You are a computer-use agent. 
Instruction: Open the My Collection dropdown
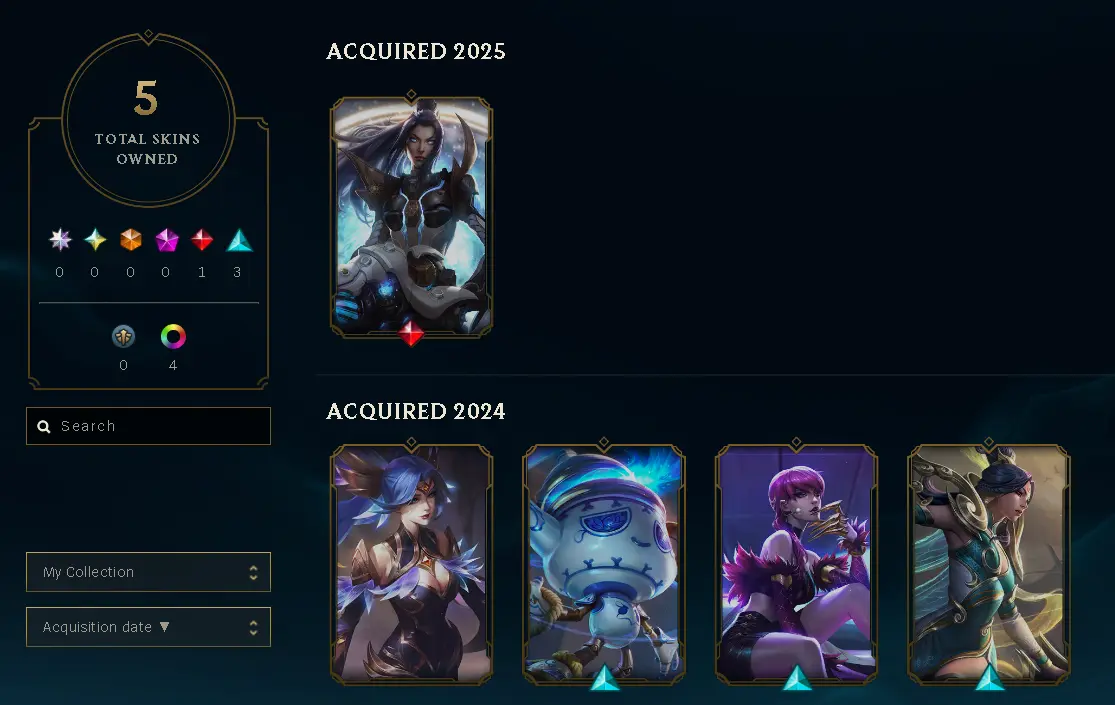click(x=149, y=572)
